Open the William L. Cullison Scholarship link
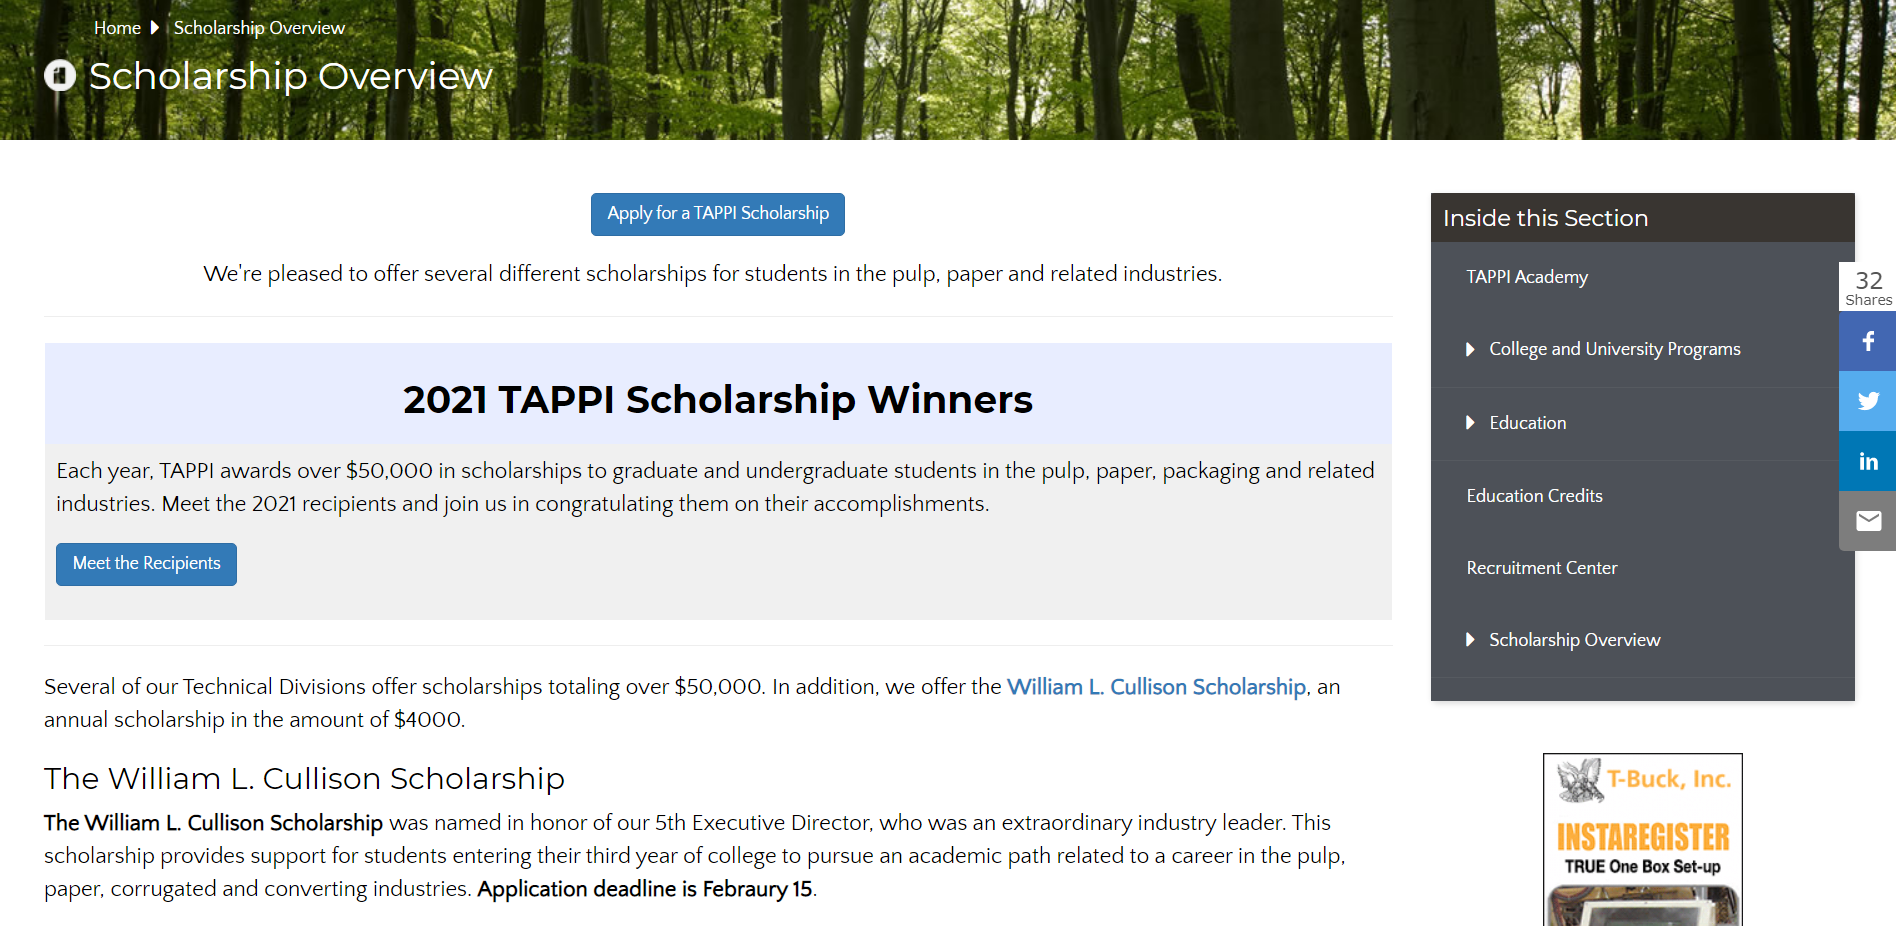Viewport: 1896px width, 926px height. tap(1156, 687)
